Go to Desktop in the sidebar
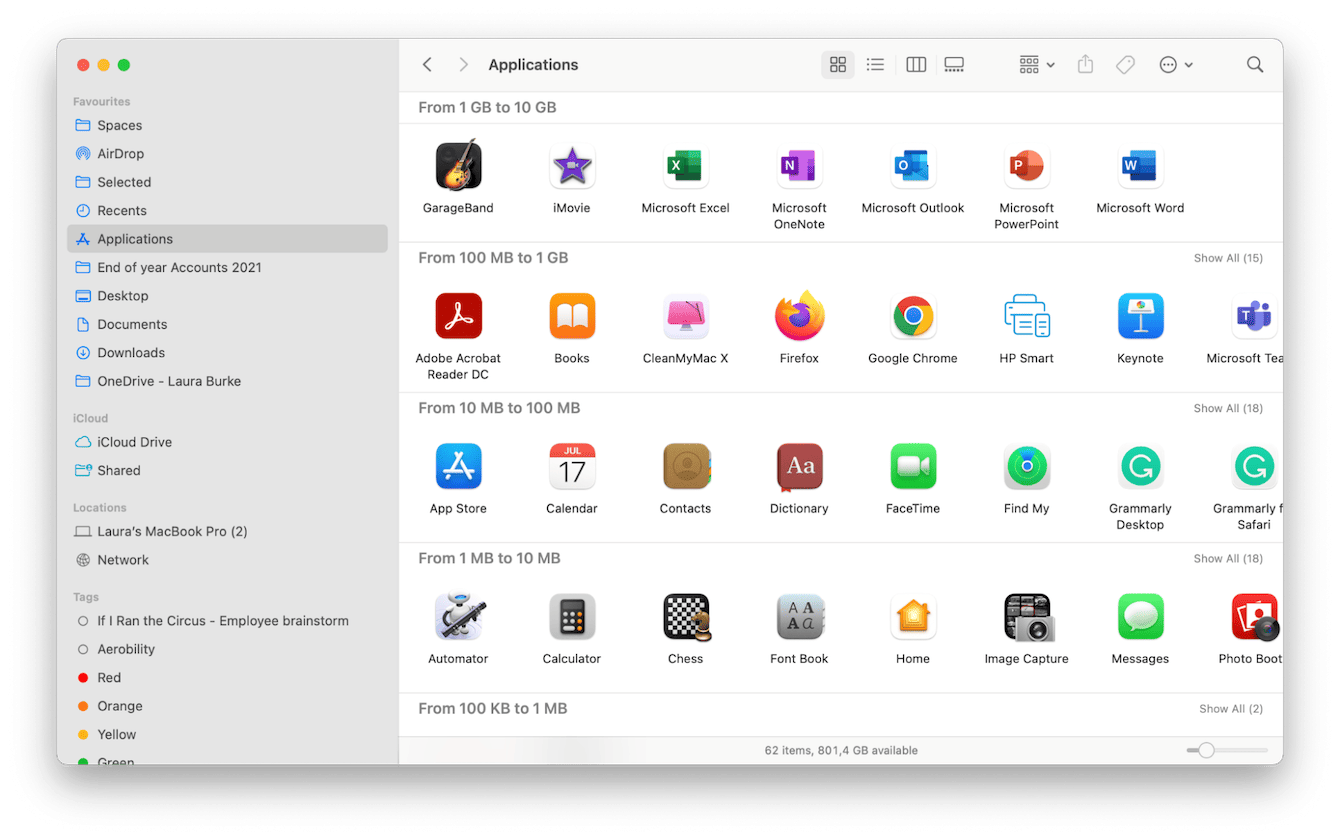Image resolution: width=1340 pixels, height=840 pixels. tap(227, 296)
